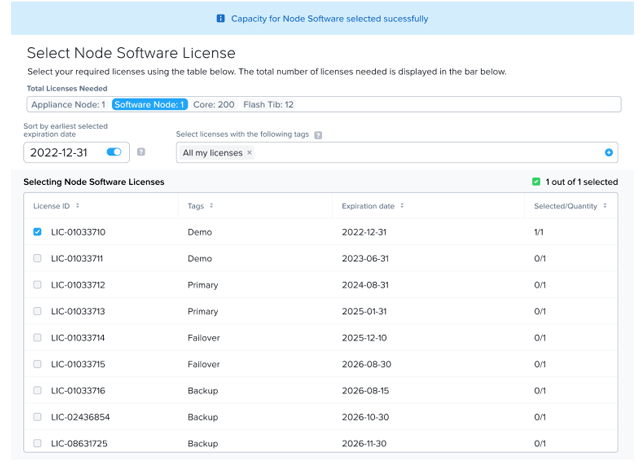The width and height of the screenshot is (644, 465).
Task: Click expiration date 2026-11-30
Action: pyautogui.click(x=364, y=444)
